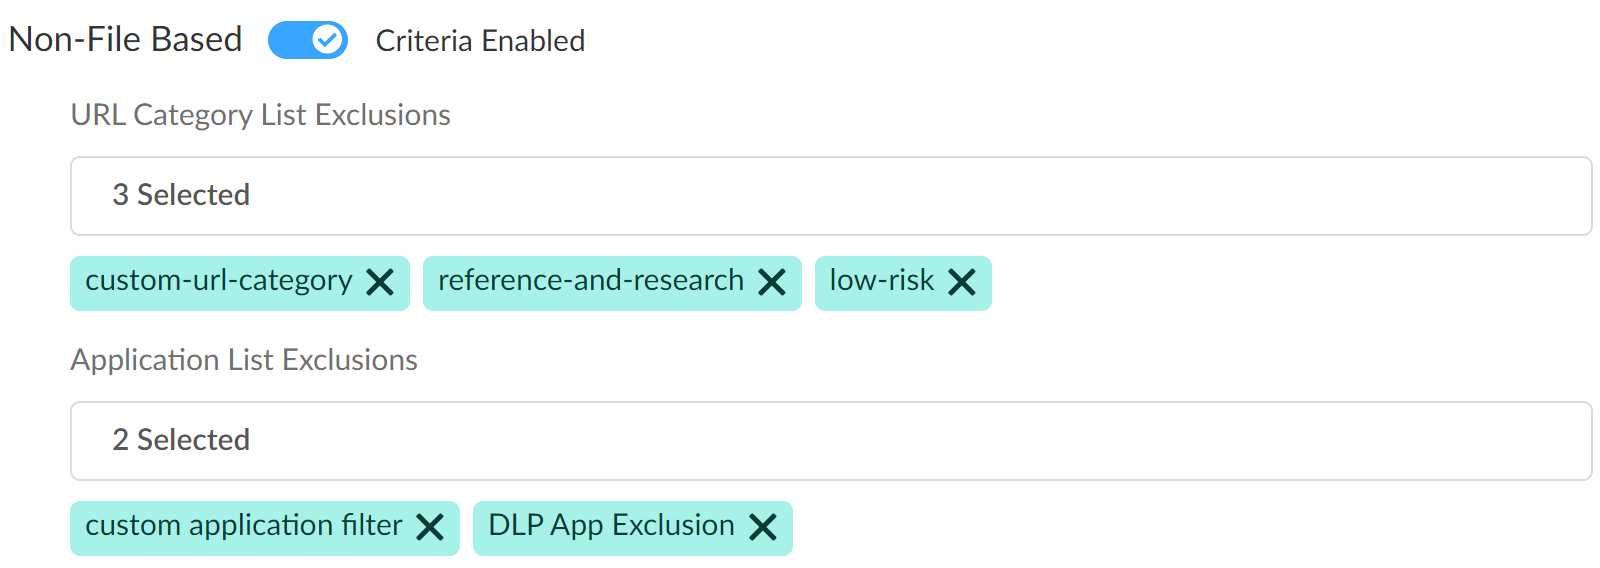Screen dimensions: 1600x568
Task: Click the checkmark knob inside the switch
Action: (327, 40)
